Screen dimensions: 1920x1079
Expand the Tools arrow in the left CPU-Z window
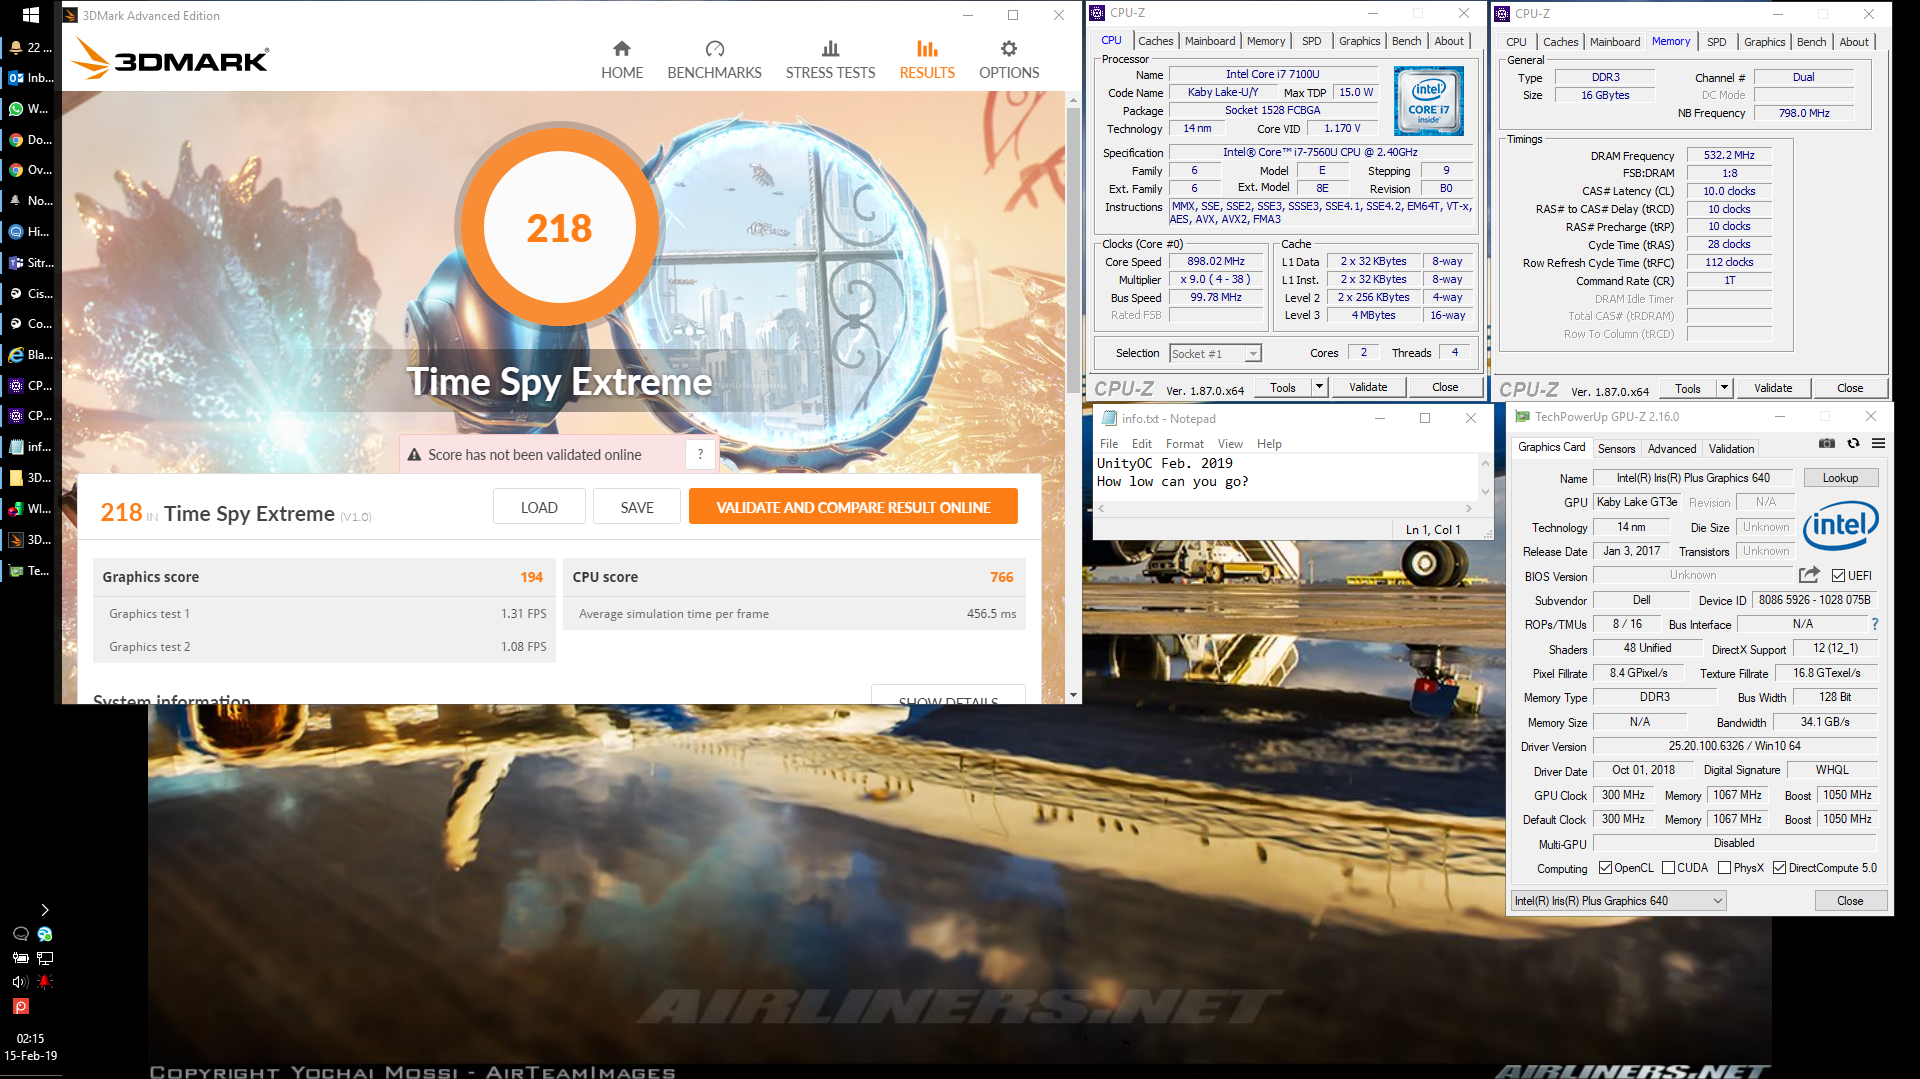click(1319, 387)
